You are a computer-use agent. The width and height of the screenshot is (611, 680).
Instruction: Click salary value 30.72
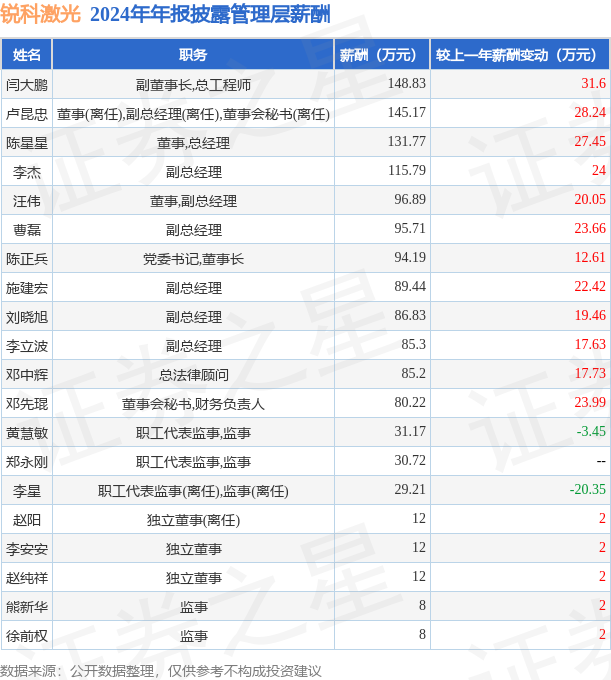[x=410, y=461]
